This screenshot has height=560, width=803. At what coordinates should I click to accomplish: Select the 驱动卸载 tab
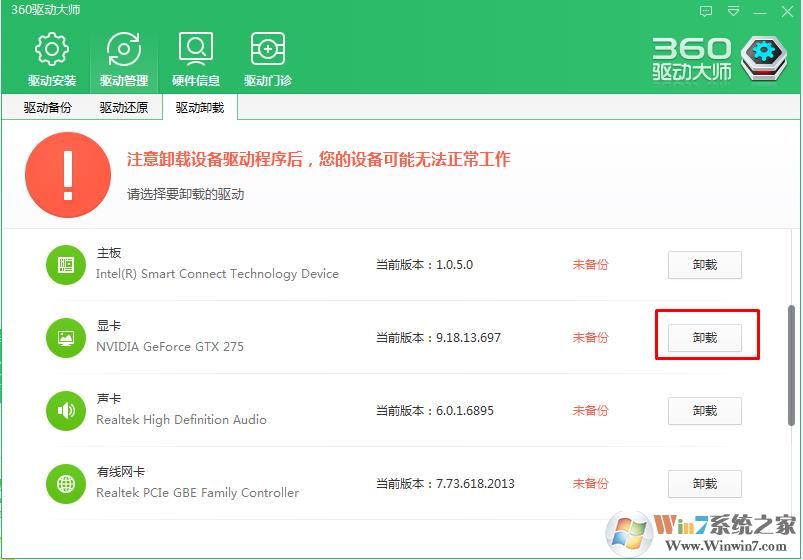(200, 107)
